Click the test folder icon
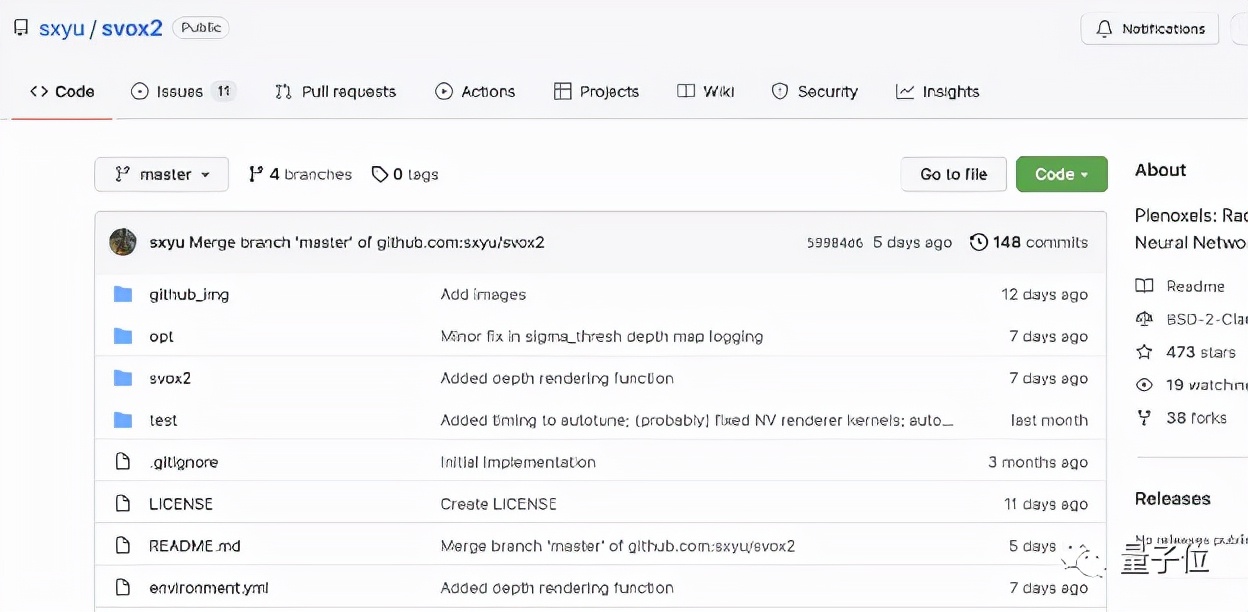 coord(123,420)
